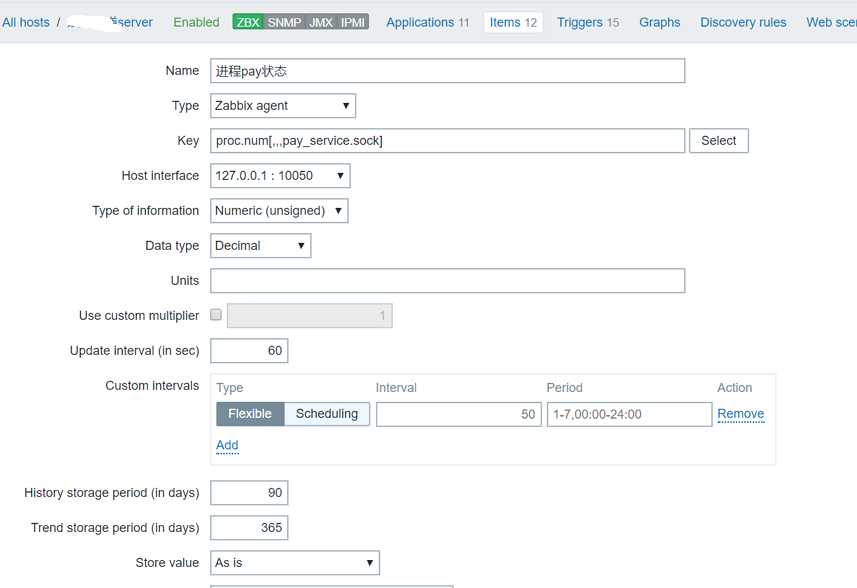This screenshot has width=857, height=588.
Task: Switch to the Items 12 tab
Action: click(x=513, y=22)
